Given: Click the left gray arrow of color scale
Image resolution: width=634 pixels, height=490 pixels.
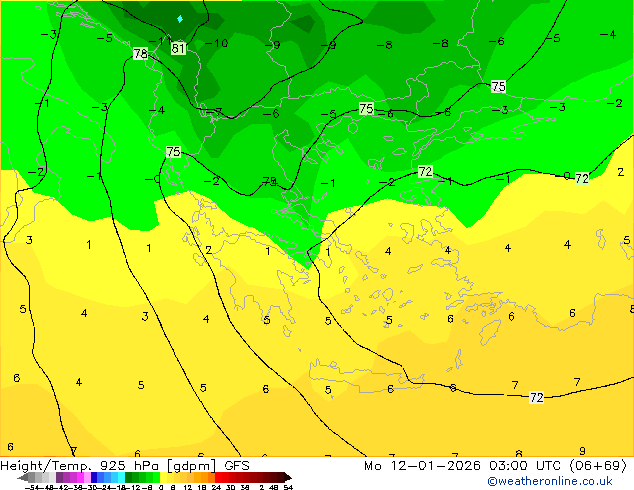Looking at the screenshot, I should [x=23, y=477].
